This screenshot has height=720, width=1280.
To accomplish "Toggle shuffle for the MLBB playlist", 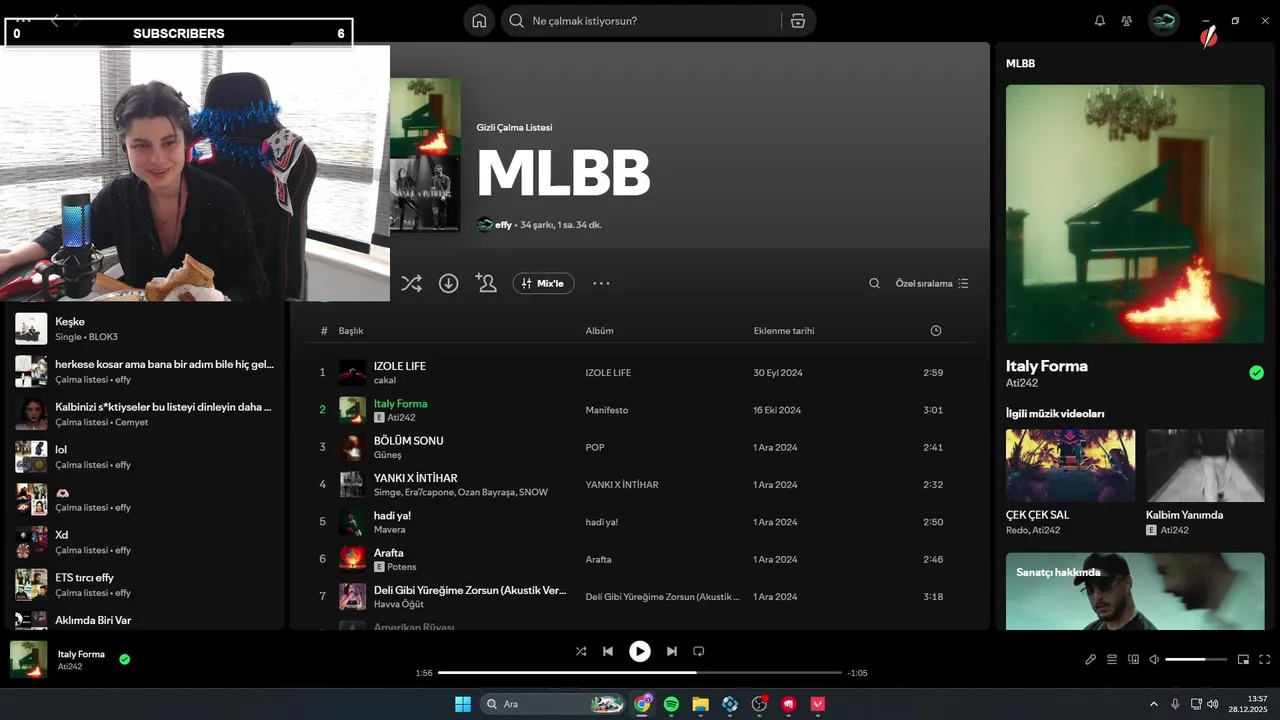I will pyautogui.click(x=411, y=283).
